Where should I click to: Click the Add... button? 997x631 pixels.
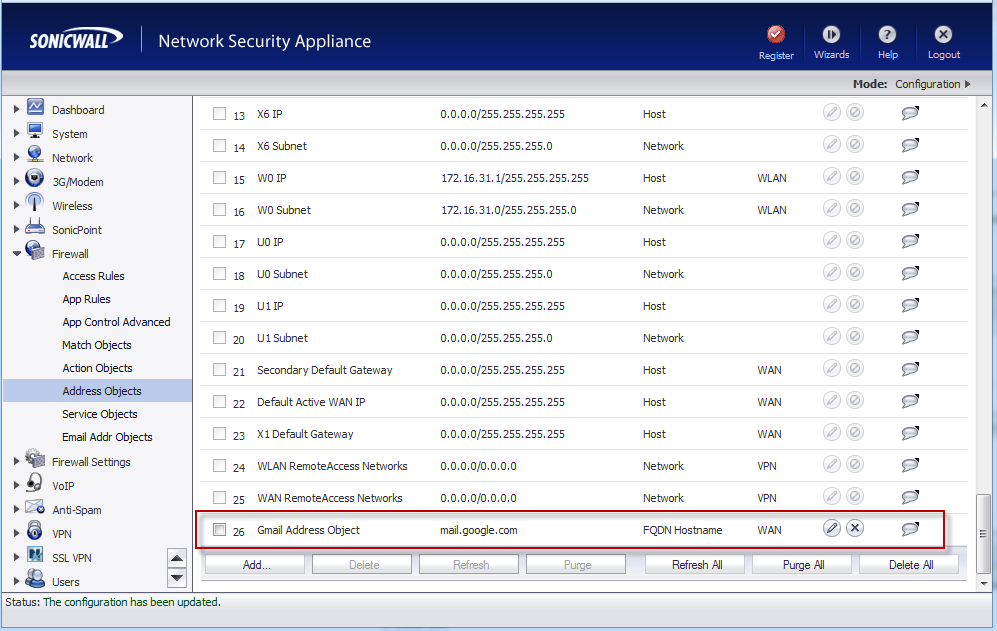pyautogui.click(x=255, y=564)
